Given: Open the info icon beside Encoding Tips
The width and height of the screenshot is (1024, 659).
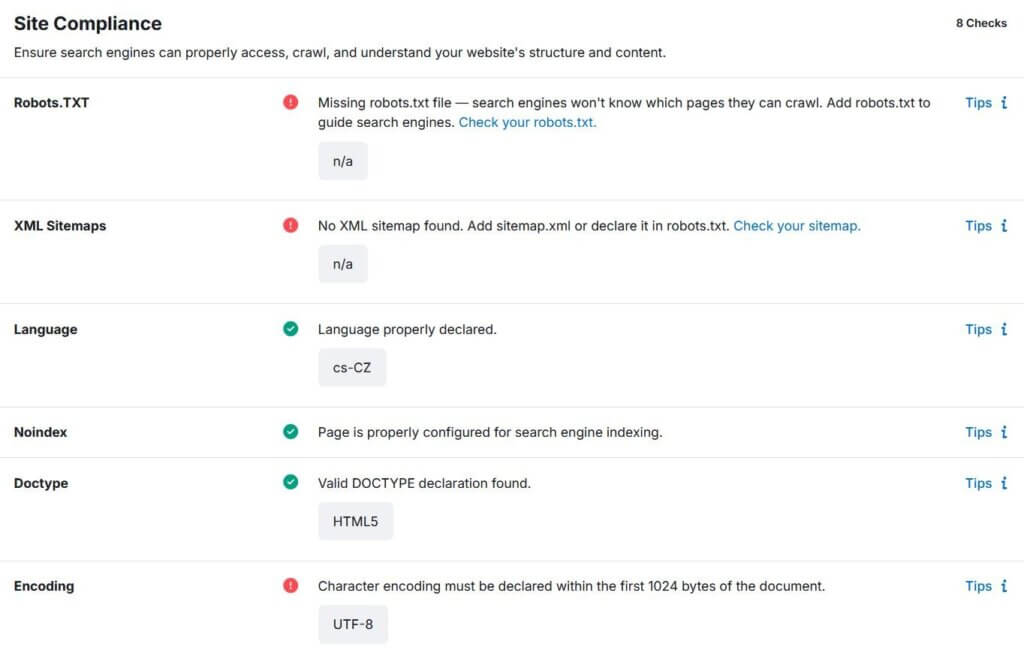Looking at the screenshot, I should click(1004, 586).
